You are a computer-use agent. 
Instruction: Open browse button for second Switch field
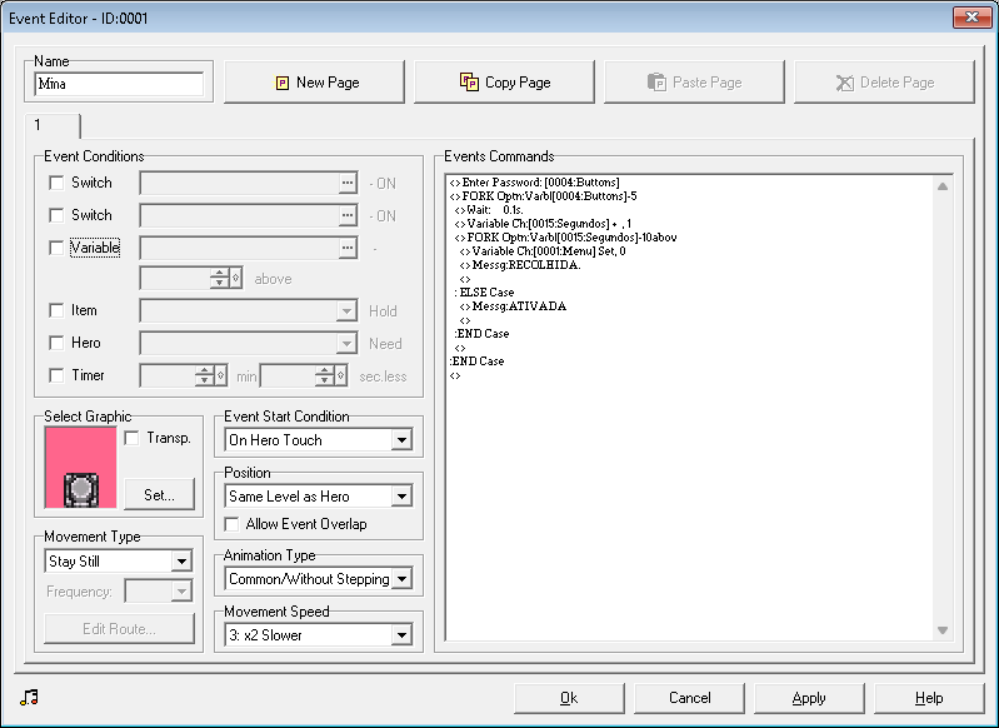point(347,216)
